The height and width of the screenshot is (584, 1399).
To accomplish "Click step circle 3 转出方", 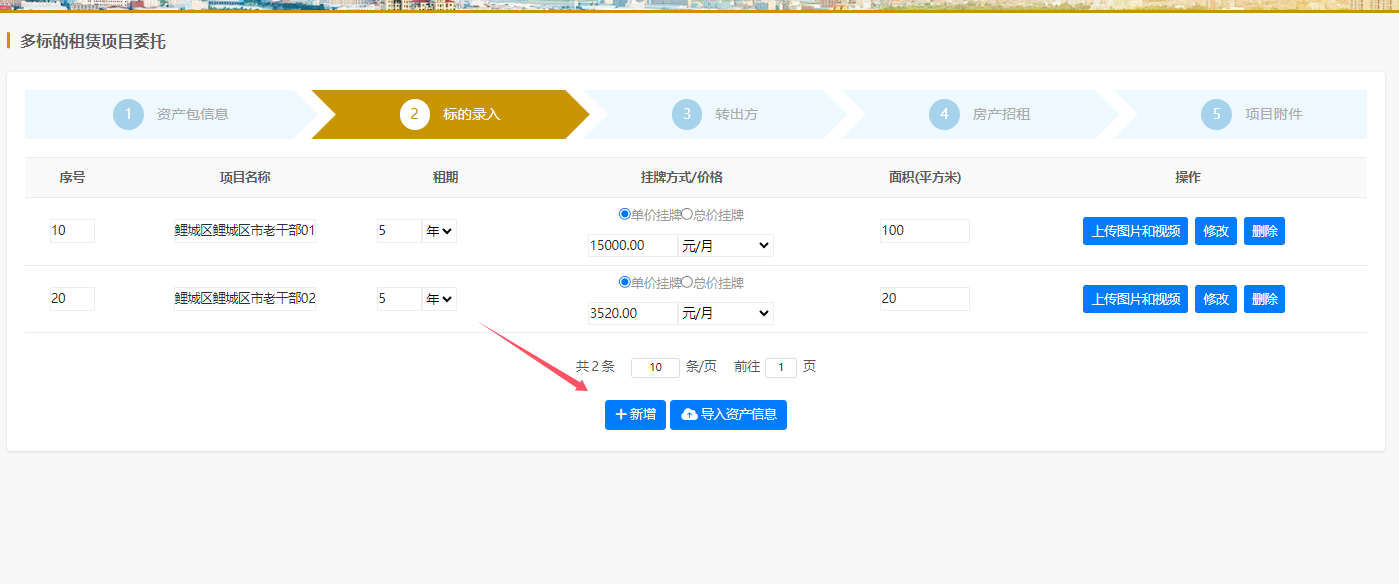I will pos(687,114).
